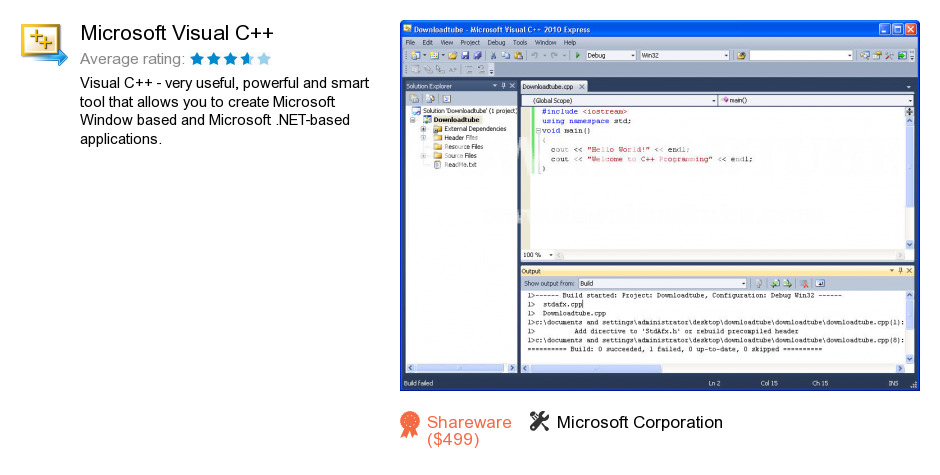Open the File menu

point(410,43)
